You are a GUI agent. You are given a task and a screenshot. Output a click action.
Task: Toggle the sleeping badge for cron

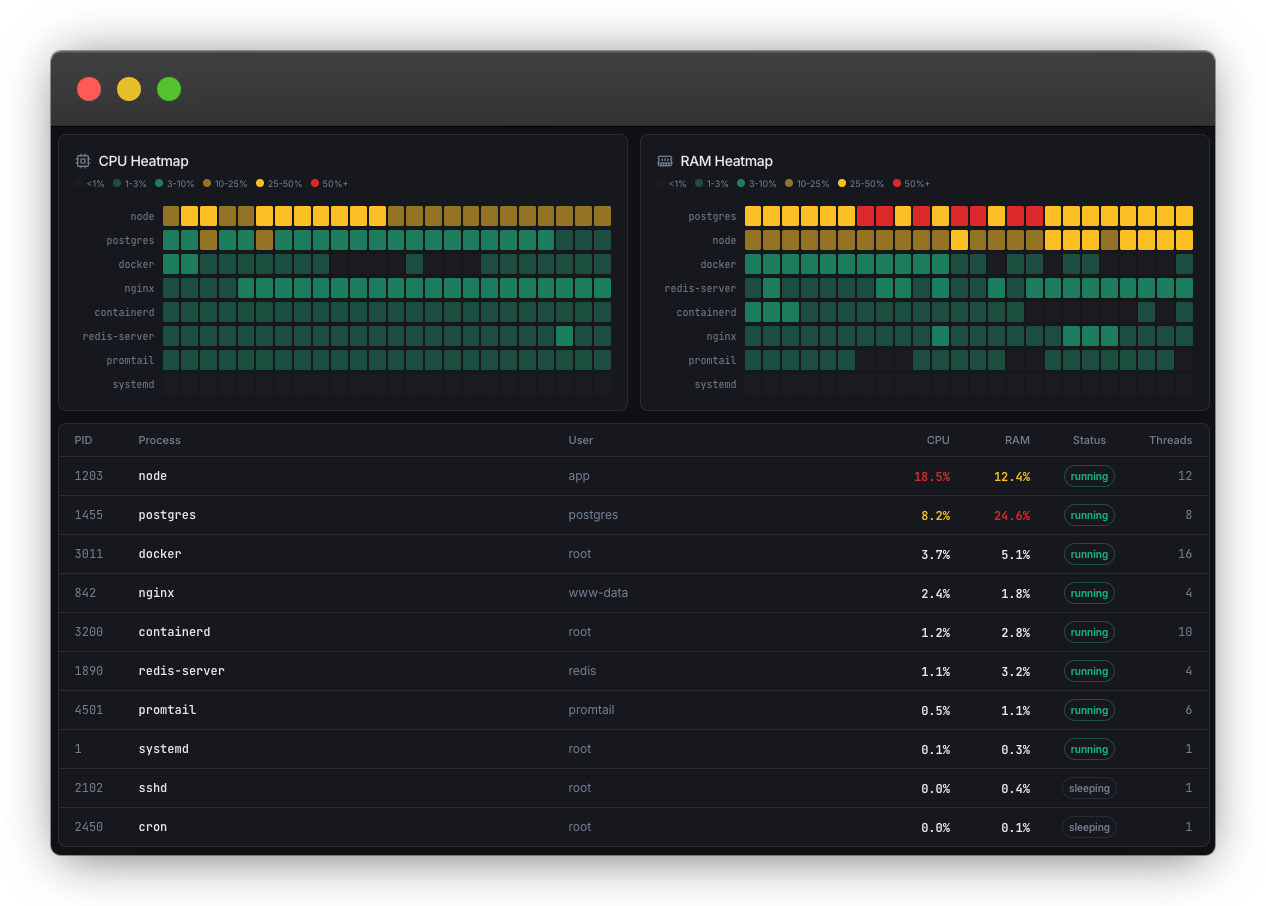[x=1089, y=827]
